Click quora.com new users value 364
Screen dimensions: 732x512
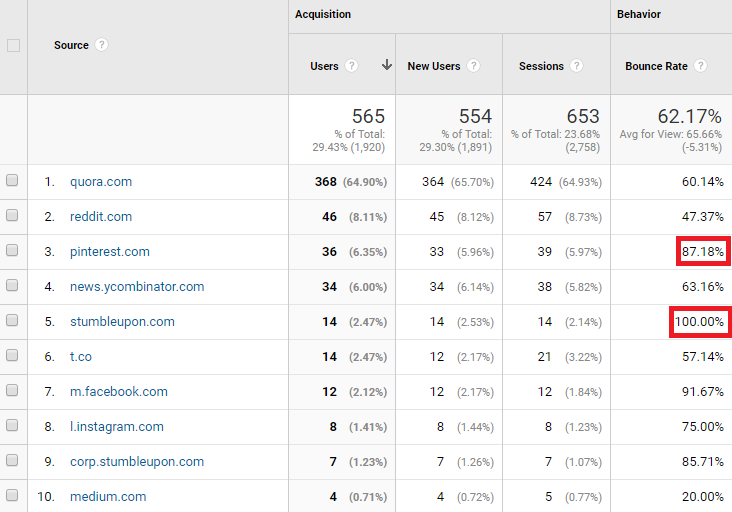click(433, 182)
